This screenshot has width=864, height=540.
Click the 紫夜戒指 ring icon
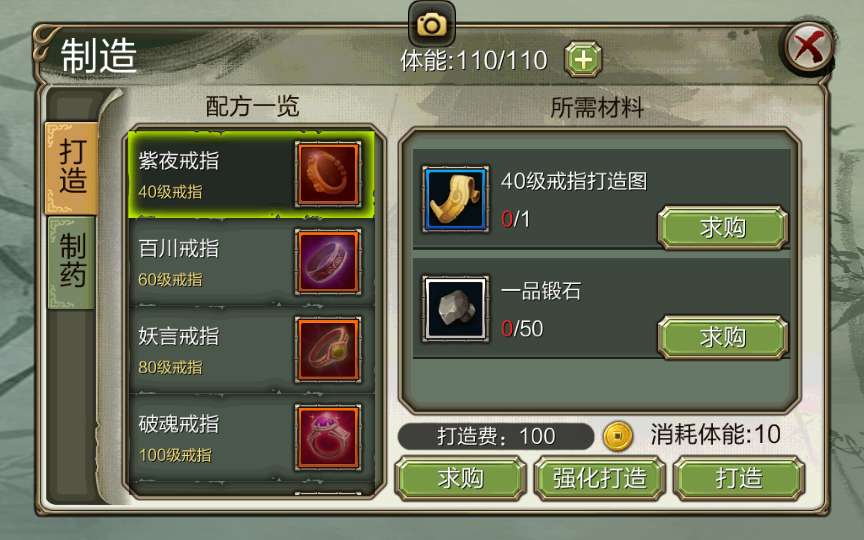tap(328, 174)
